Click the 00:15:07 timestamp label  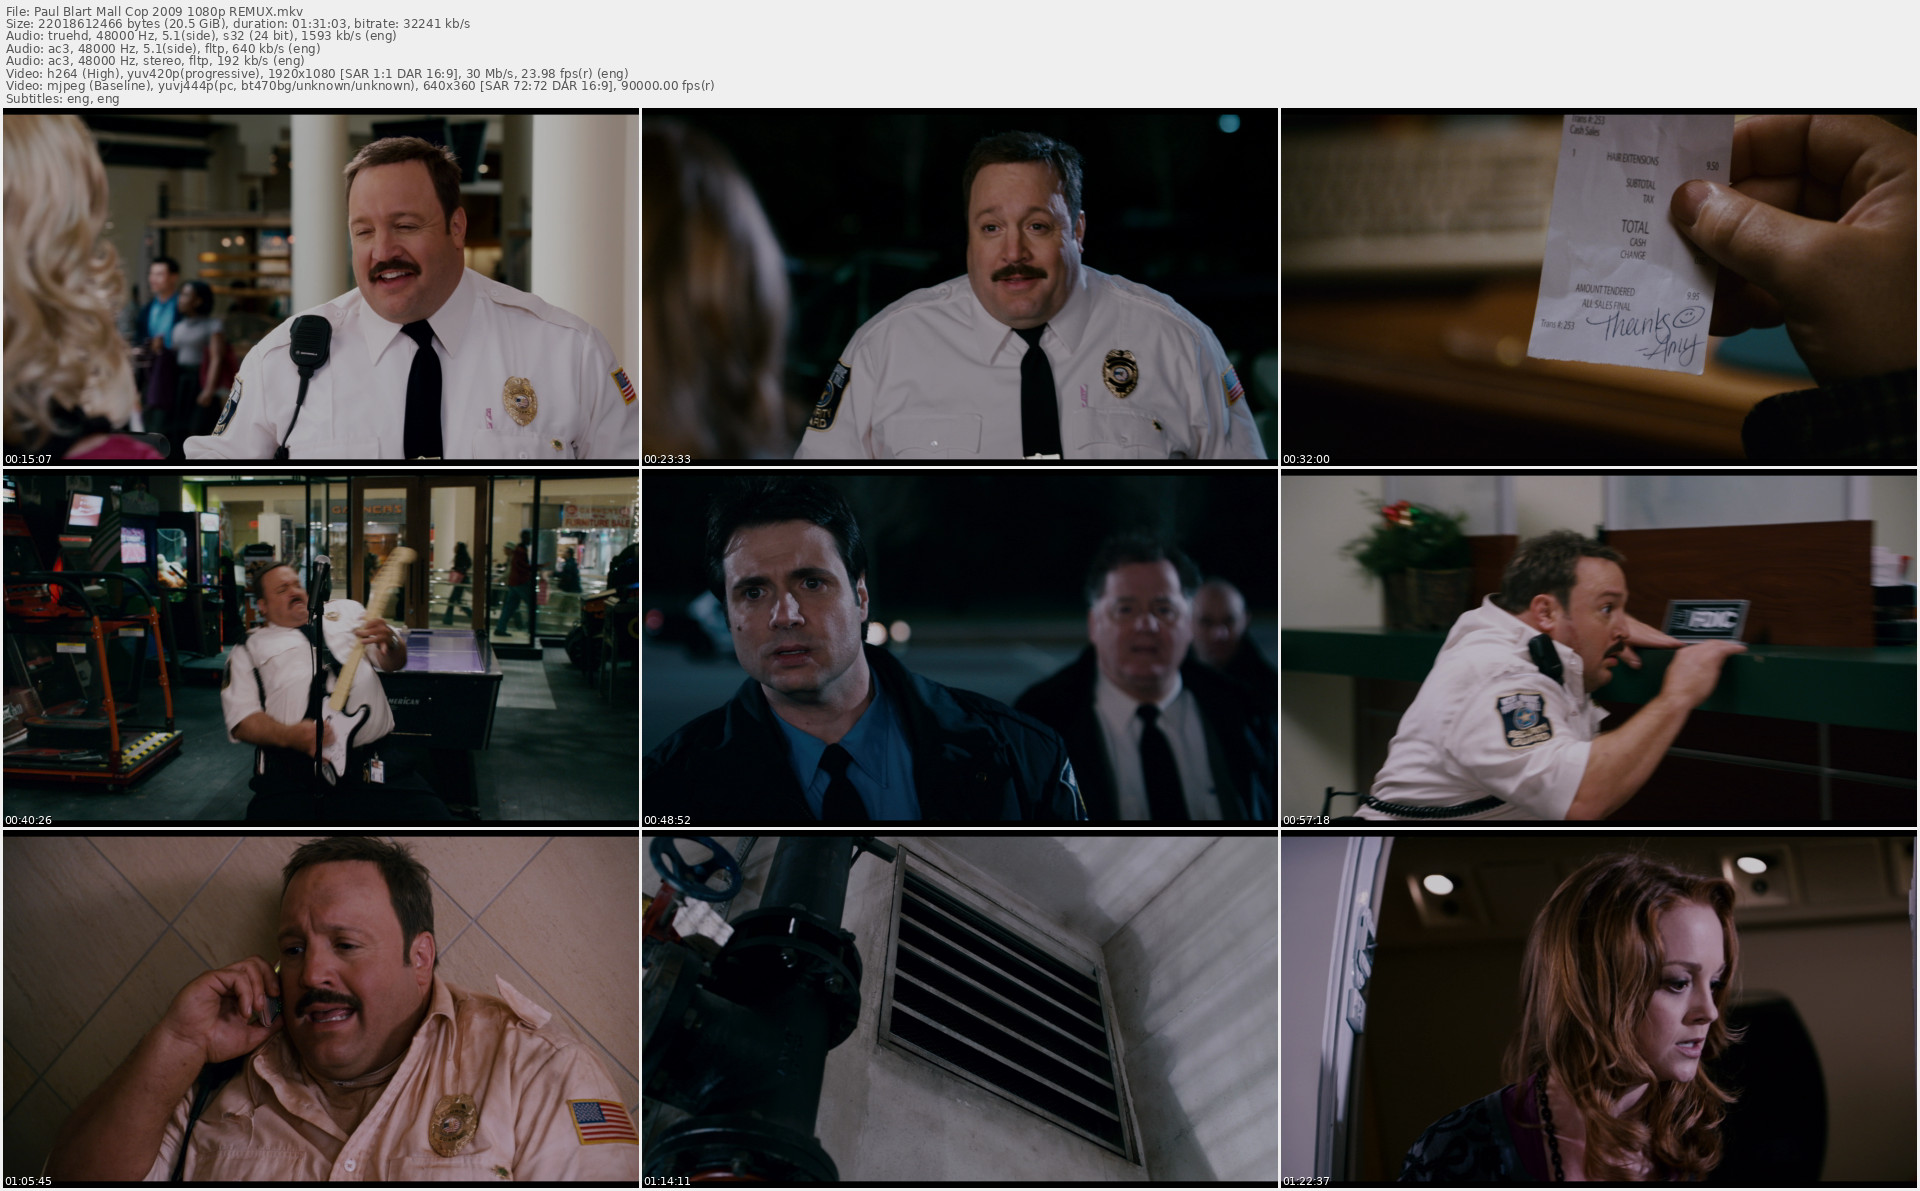pyautogui.click(x=28, y=459)
